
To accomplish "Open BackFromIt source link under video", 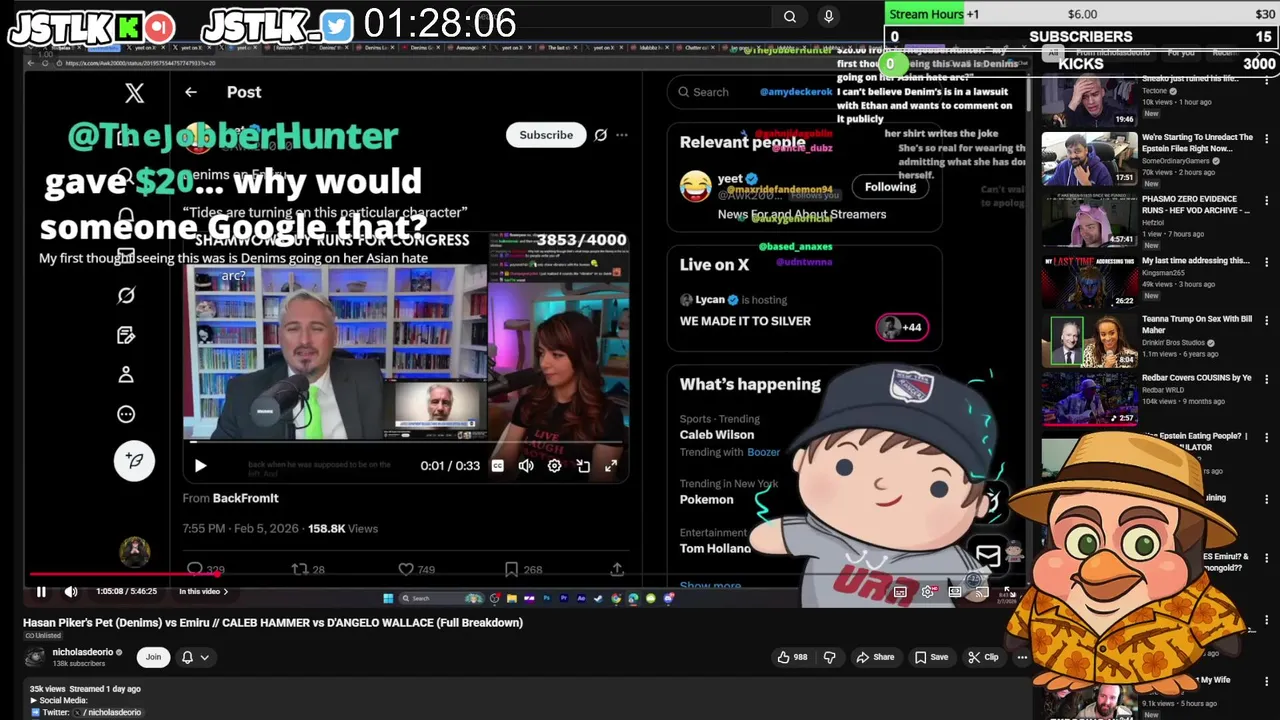I will click(x=245, y=498).
